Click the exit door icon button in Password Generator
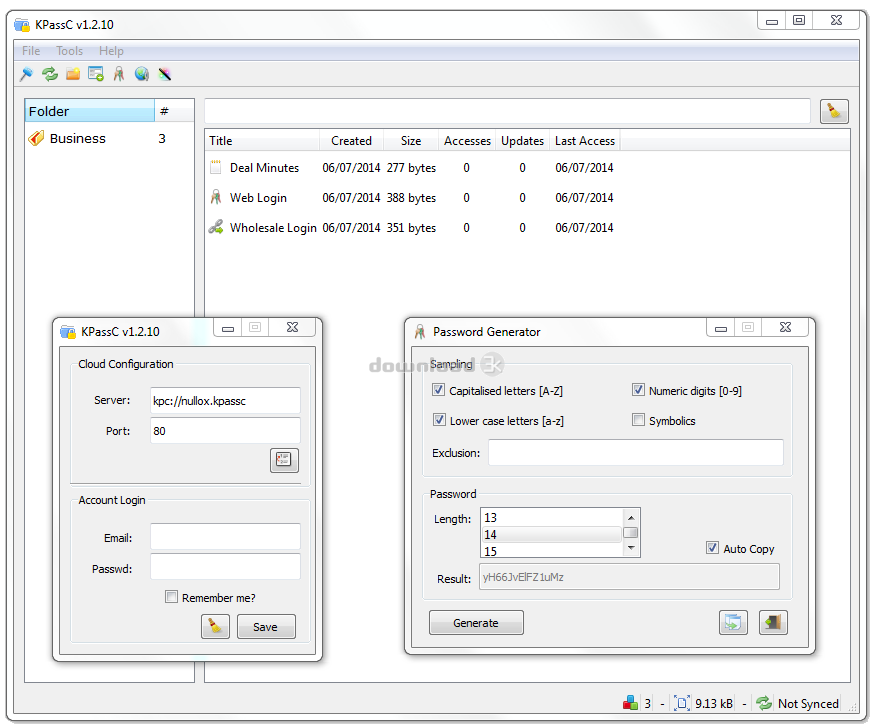The image size is (875, 728). pyautogui.click(x=773, y=622)
